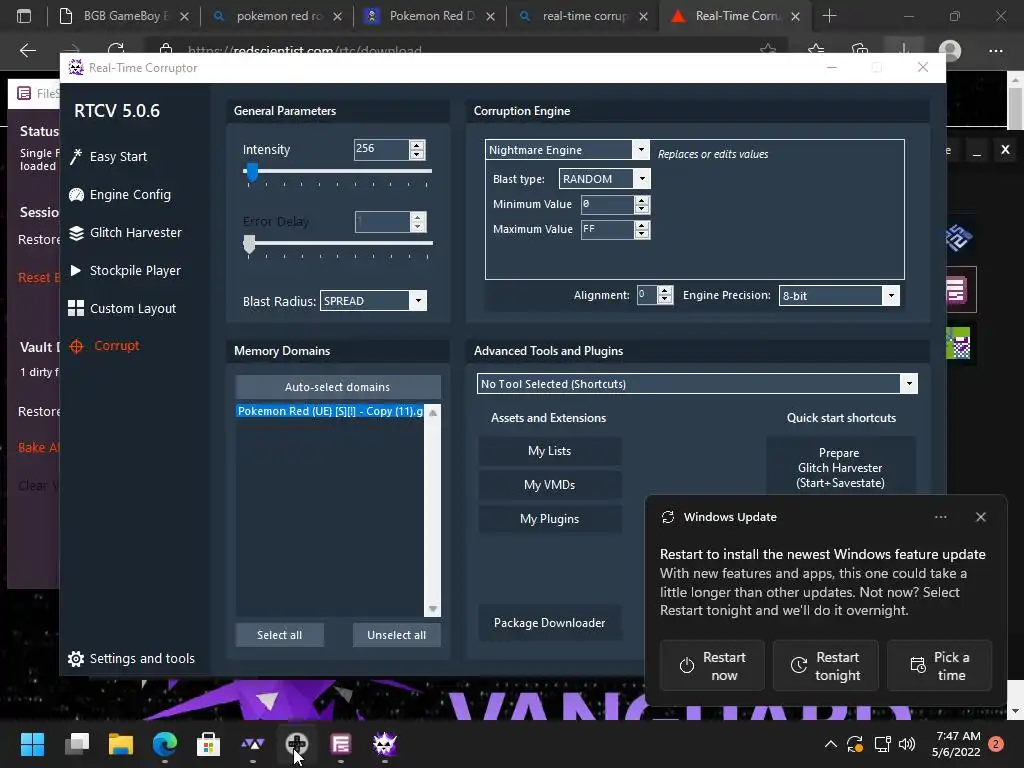The image size is (1024, 768).
Task: Click the Error Delay slider handle
Action: click(249, 244)
